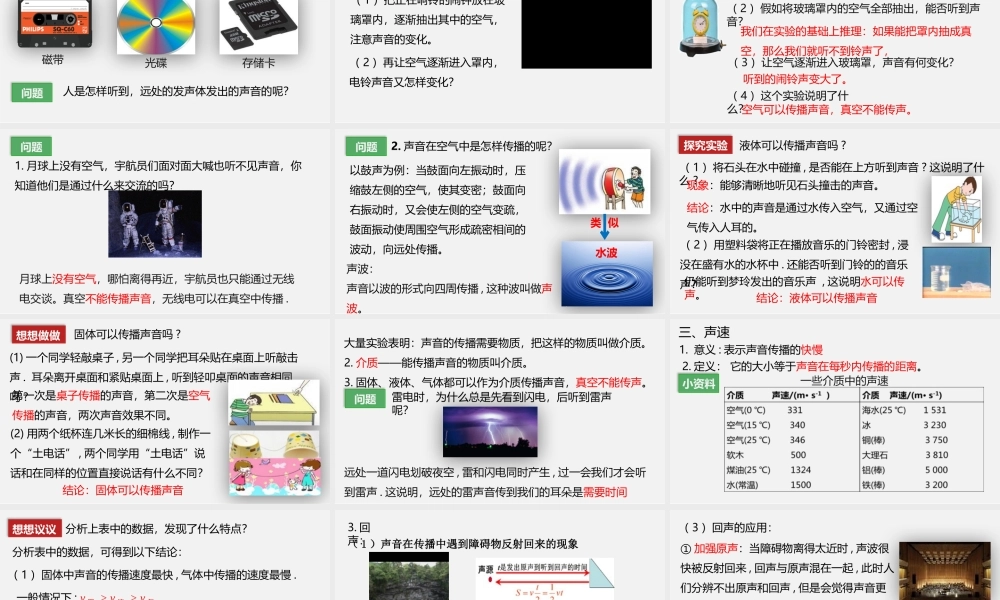
Task: Click the question 液体可以传播声音吗？
Action: [x=793, y=145]
